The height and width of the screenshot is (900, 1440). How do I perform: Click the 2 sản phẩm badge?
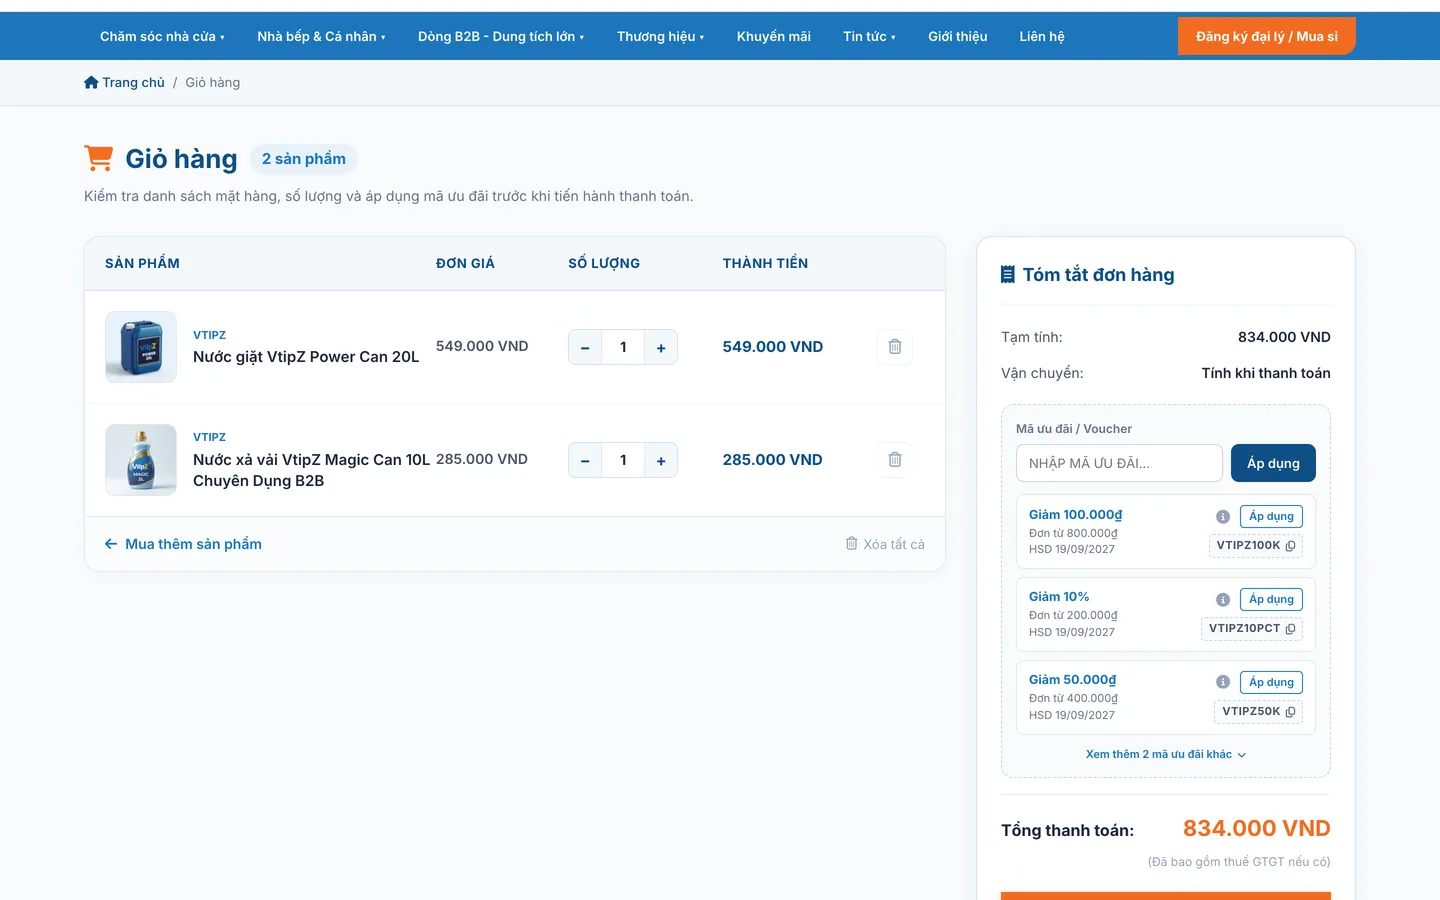304,159
